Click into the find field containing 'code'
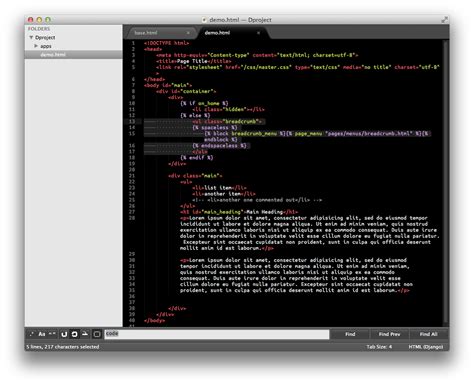Screen dimensions: 474x385 (217, 334)
